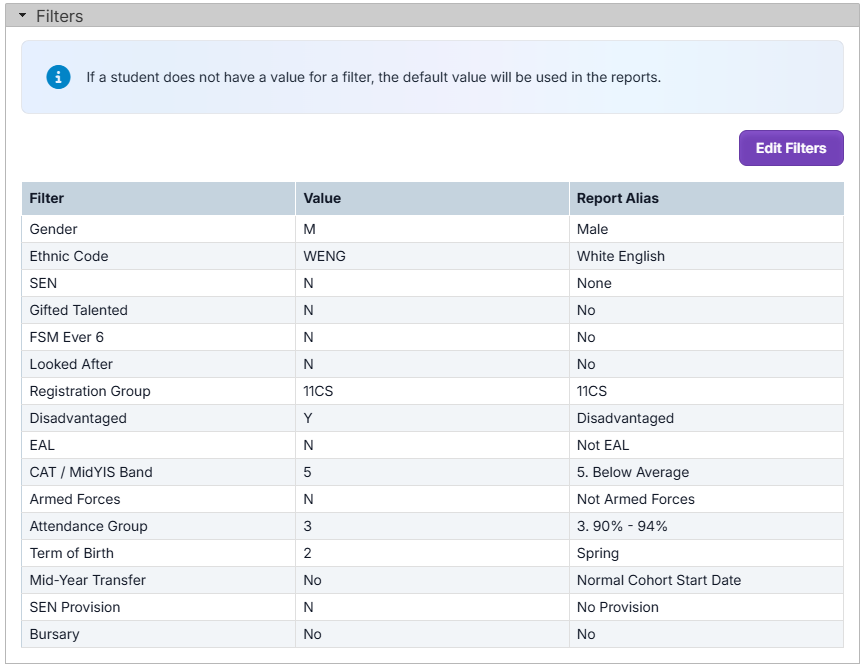
Task: Select the Not Armed Forces alias
Action: [635, 499]
